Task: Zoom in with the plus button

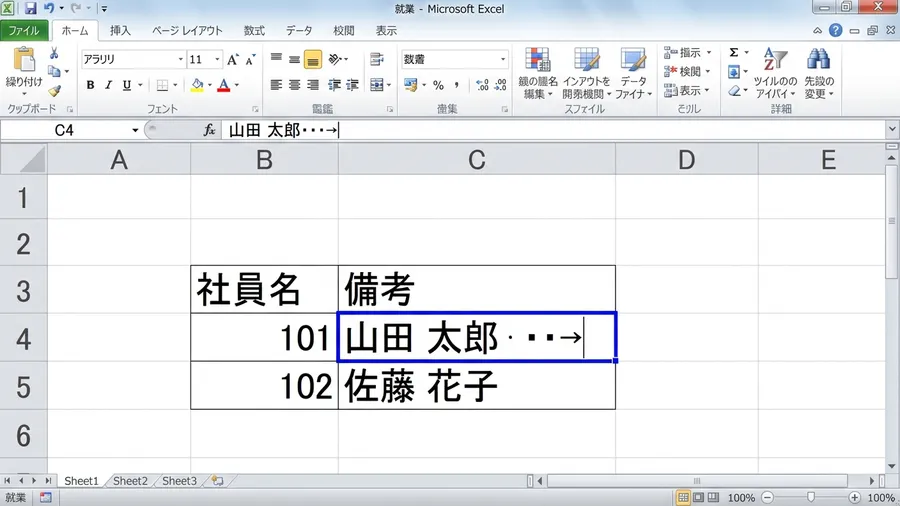Action: [855, 497]
